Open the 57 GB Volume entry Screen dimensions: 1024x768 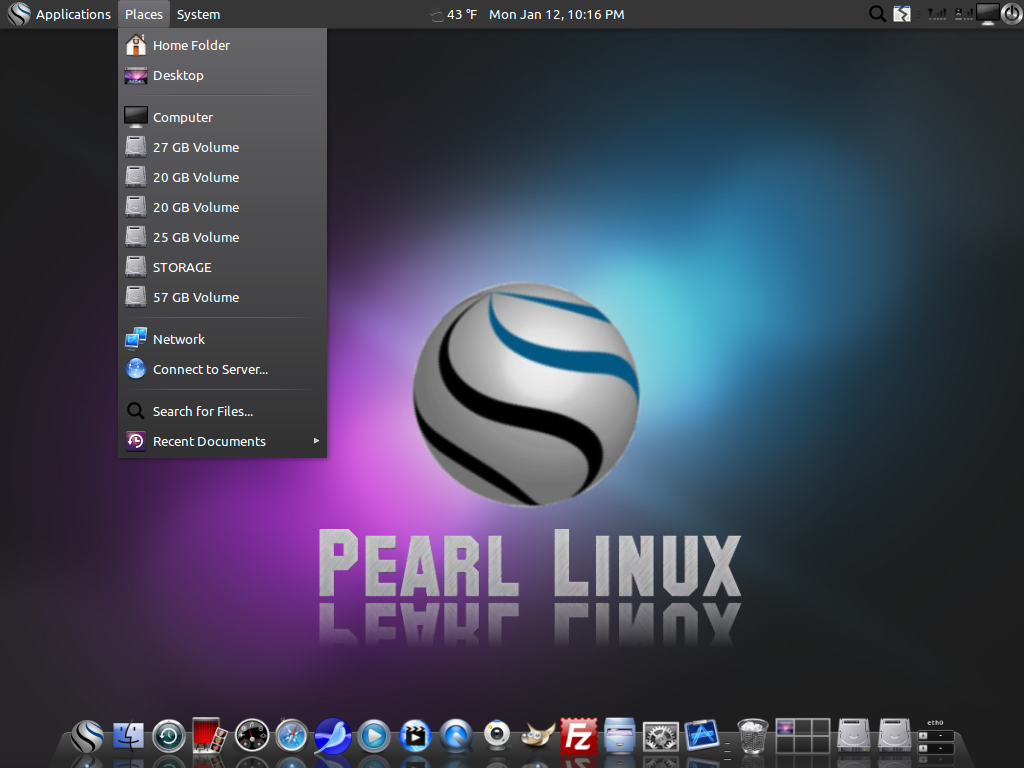click(x=223, y=297)
